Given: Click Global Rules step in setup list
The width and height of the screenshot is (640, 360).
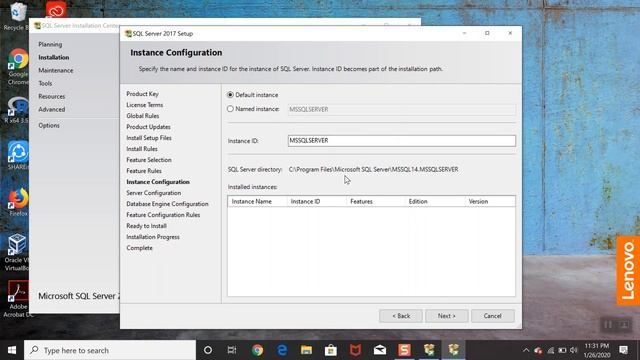Looking at the screenshot, I should [x=142, y=116].
